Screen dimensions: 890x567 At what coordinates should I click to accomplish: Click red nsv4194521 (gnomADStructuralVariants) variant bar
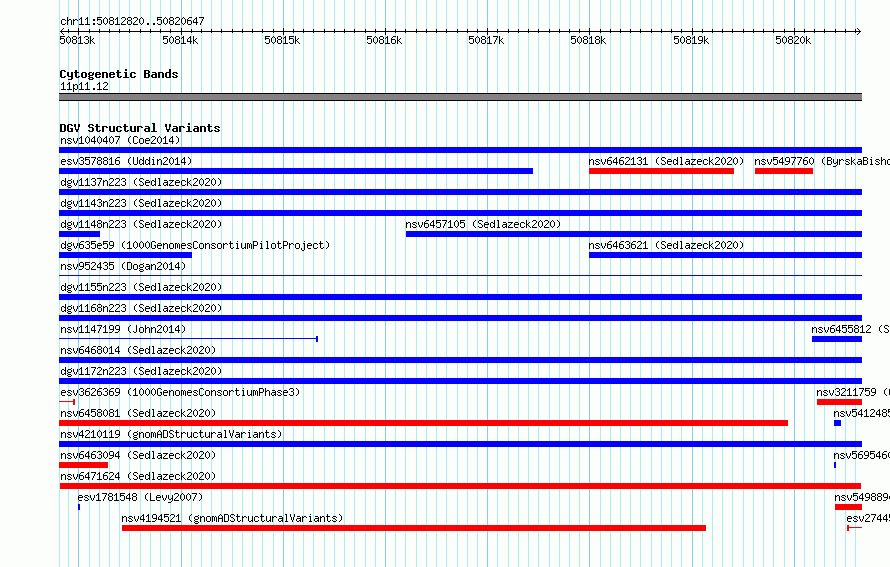[414, 528]
